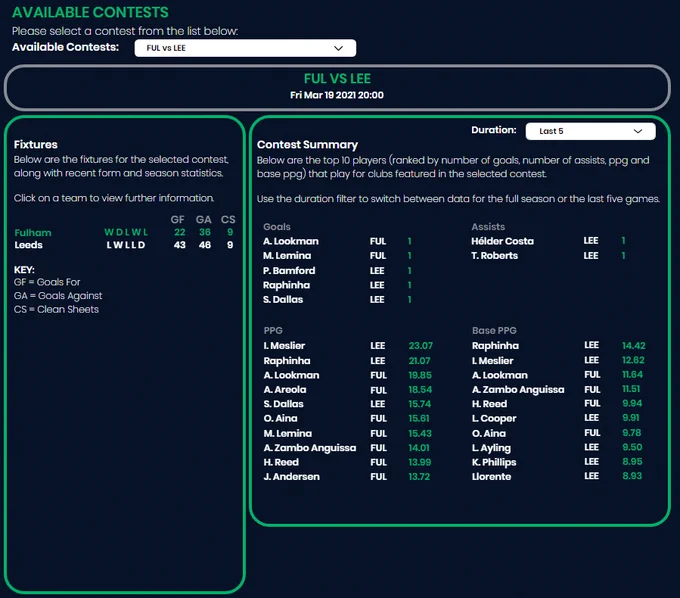Image resolution: width=680 pixels, height=598 pixels.
Task: Click Raphinha in the Base PPG list
Action: tap(495, 346)
